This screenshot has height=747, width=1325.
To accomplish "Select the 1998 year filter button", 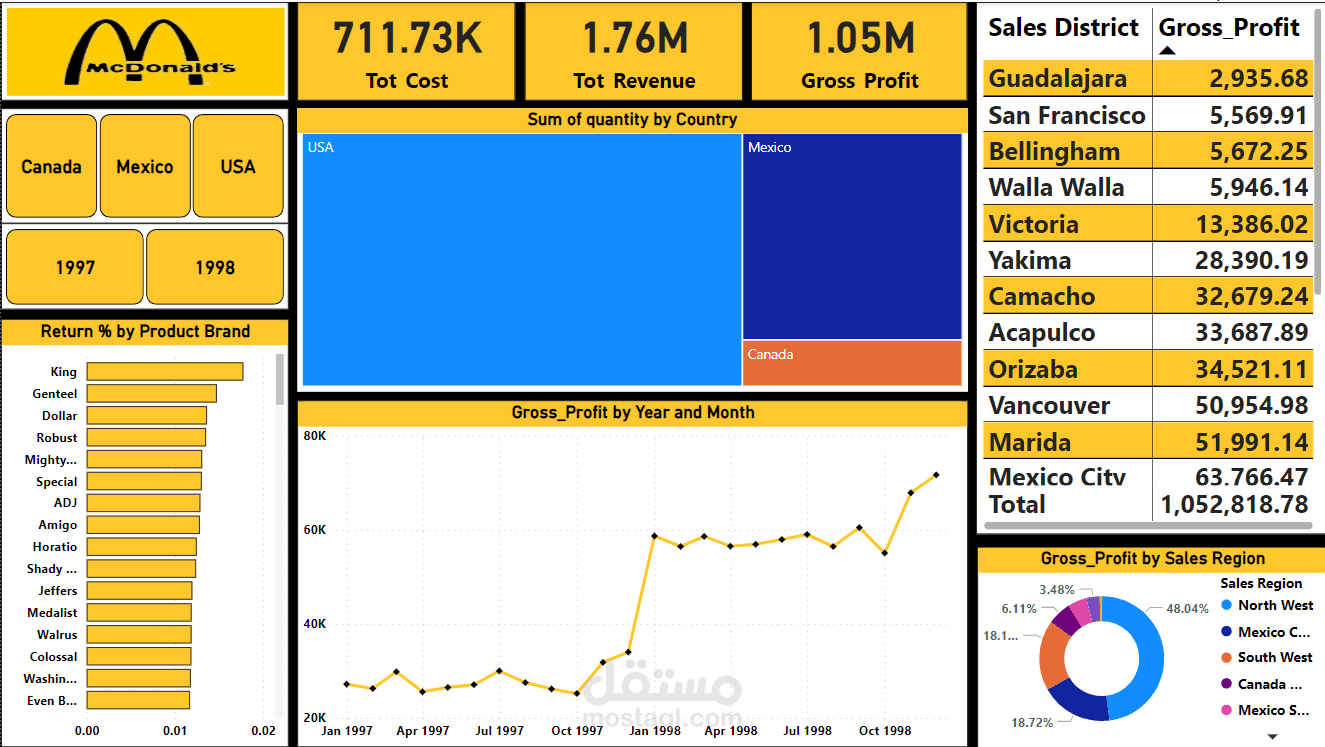I will tap(215, 266).
